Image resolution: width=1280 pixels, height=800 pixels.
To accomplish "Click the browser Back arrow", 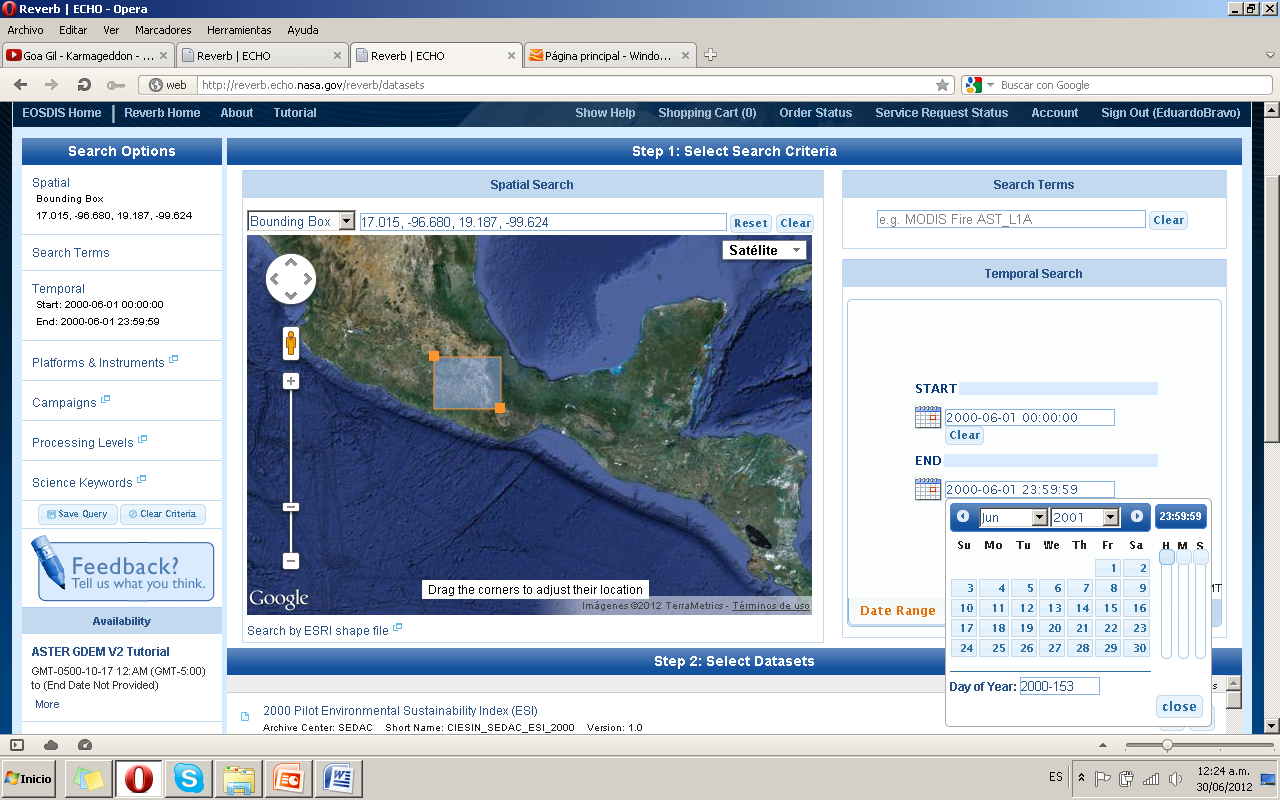I will click(x=20, y=85).
